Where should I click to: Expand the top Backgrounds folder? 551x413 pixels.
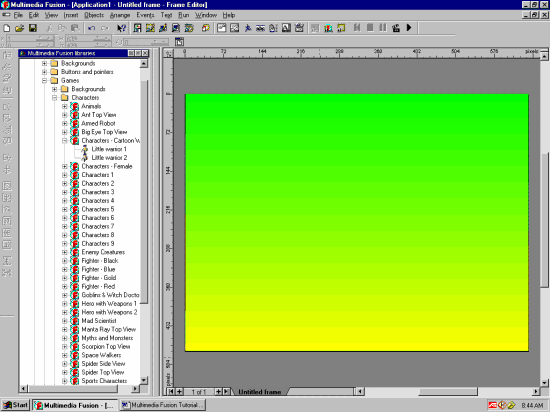coord(44,63)
